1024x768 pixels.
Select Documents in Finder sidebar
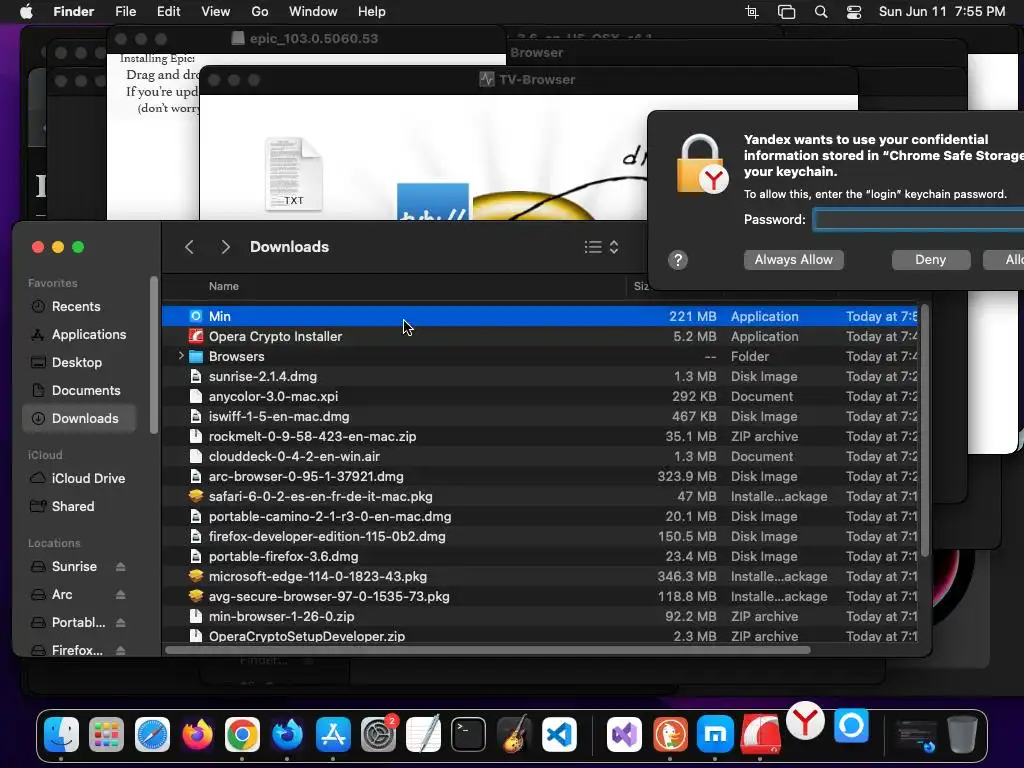pos(80,391)
